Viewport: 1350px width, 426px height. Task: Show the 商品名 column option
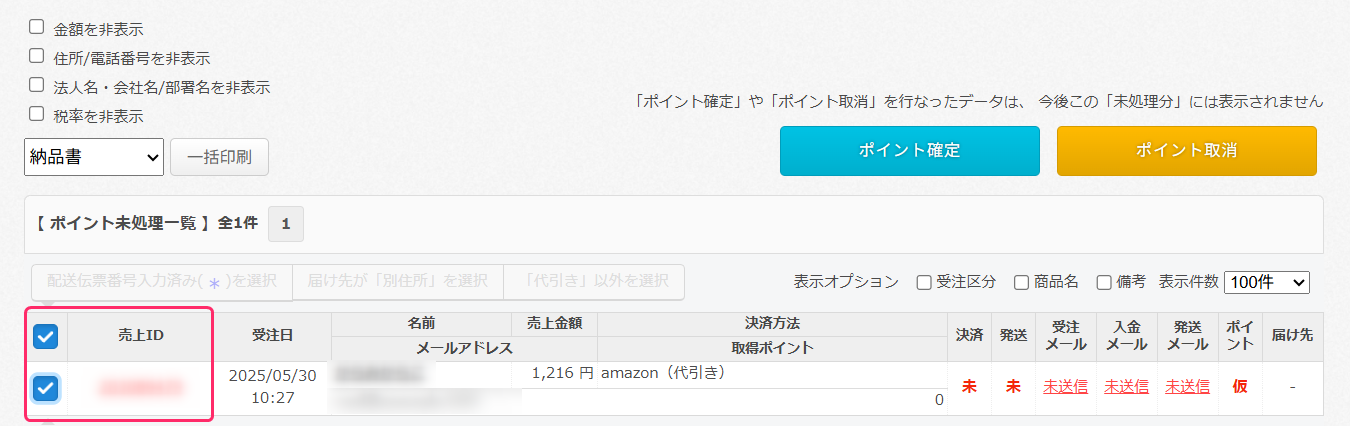1021,283
